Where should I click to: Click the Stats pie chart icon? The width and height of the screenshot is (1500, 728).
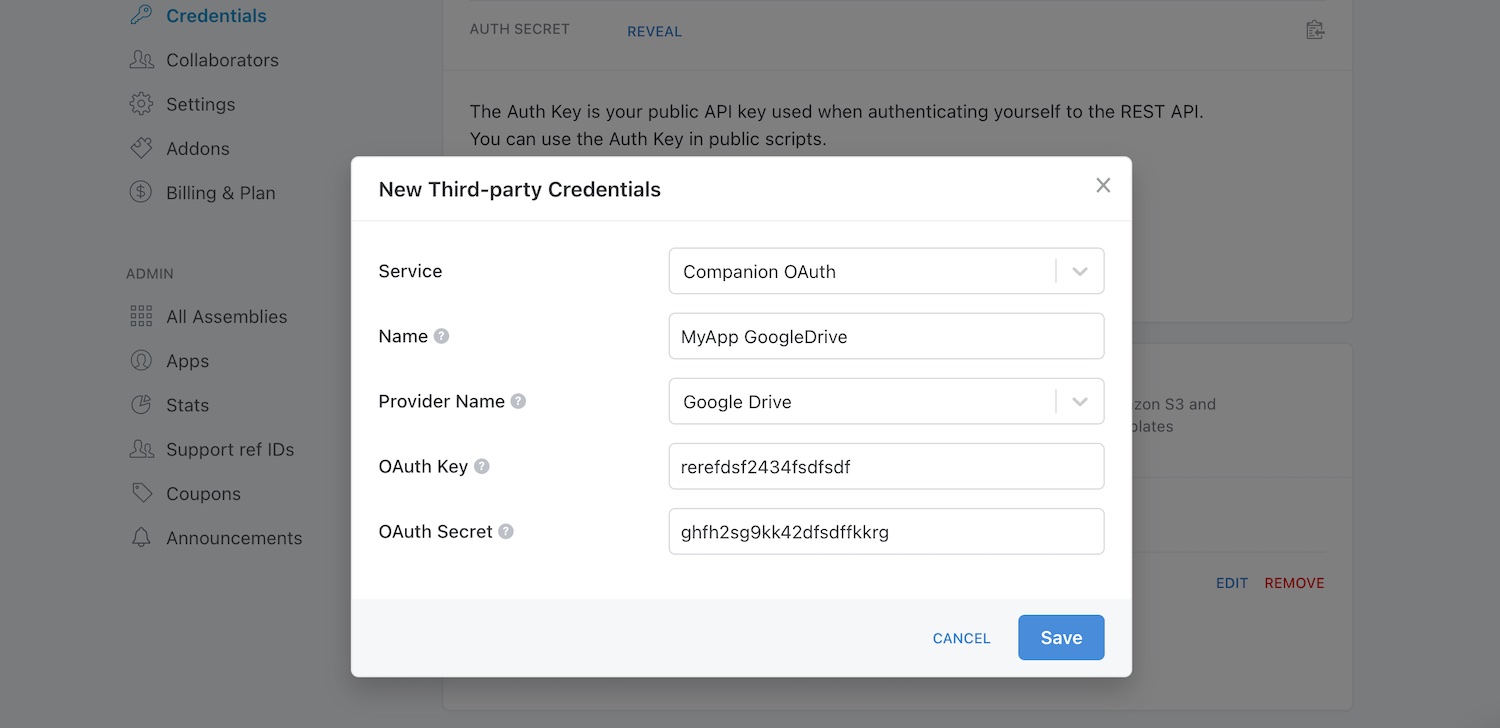click(141, 405)
